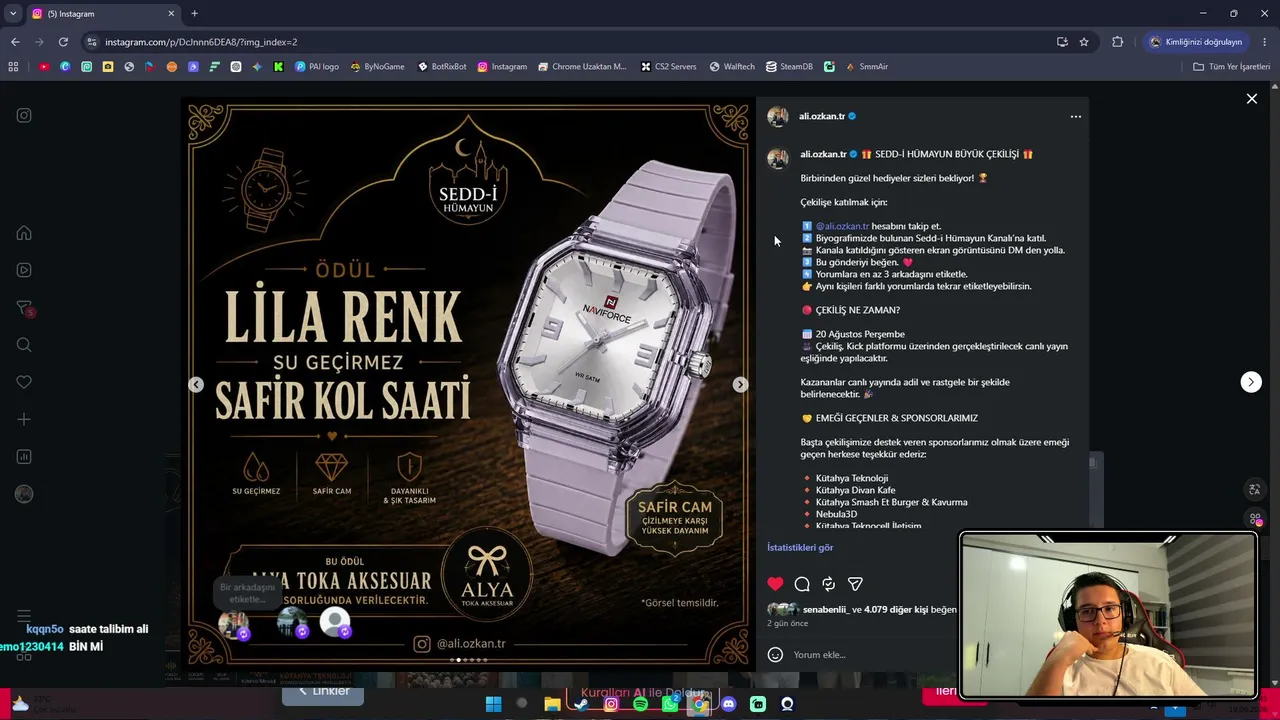1280x720 pixels.
Task: Open the Windows Start menu
Action: (x=493, y=704)
